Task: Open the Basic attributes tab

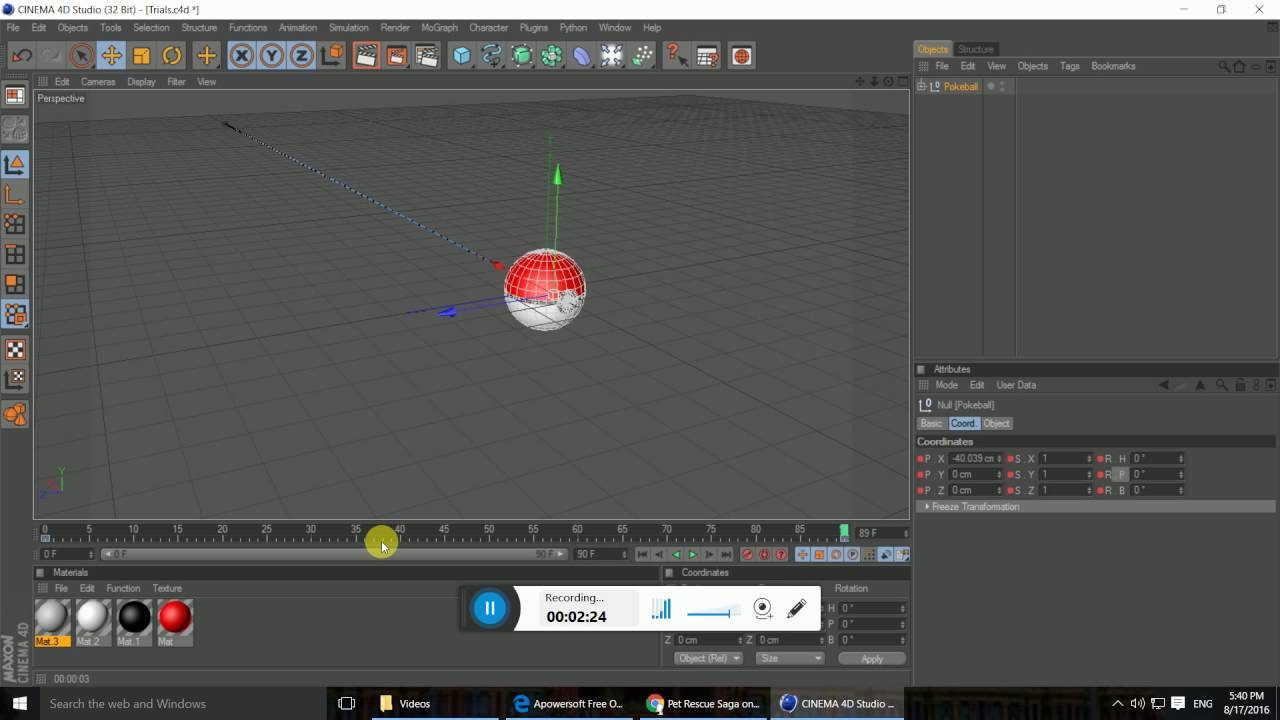Action: click(x=931, y=423)
